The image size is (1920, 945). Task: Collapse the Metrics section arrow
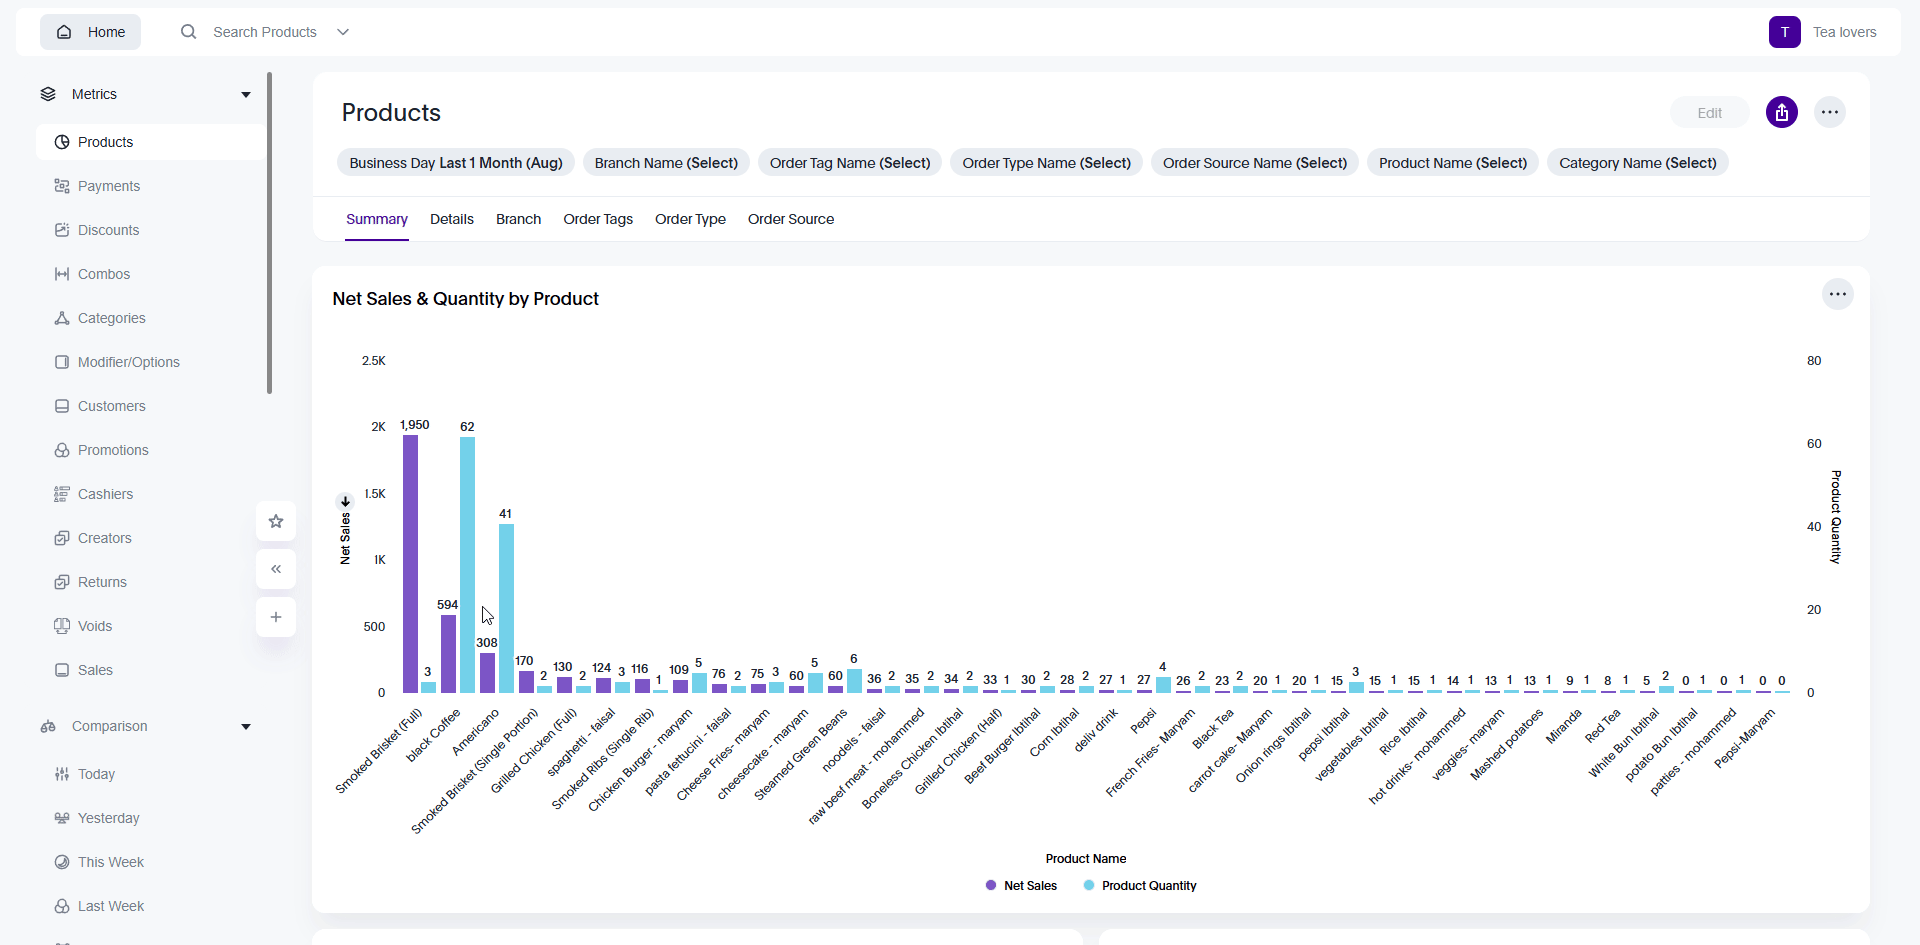tap(246, 95)
